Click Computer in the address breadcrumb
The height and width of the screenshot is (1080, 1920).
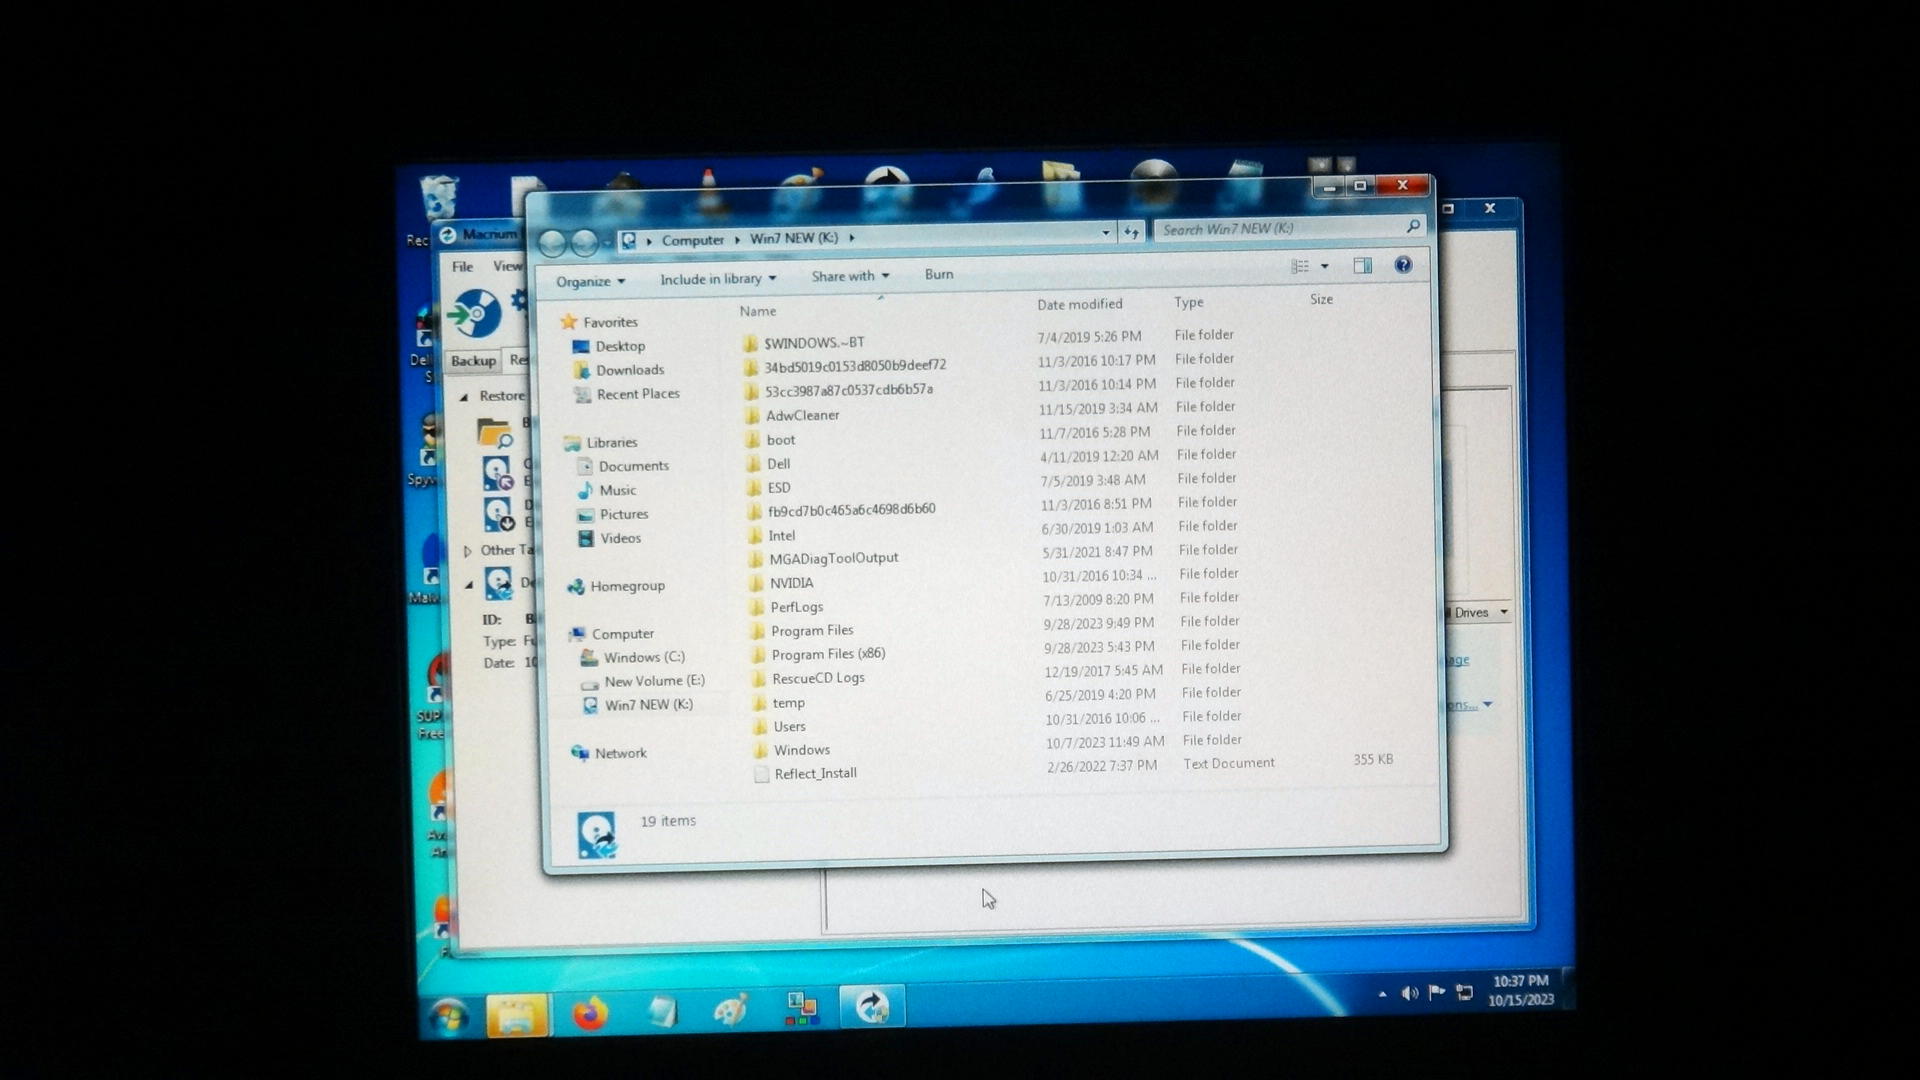692,240
